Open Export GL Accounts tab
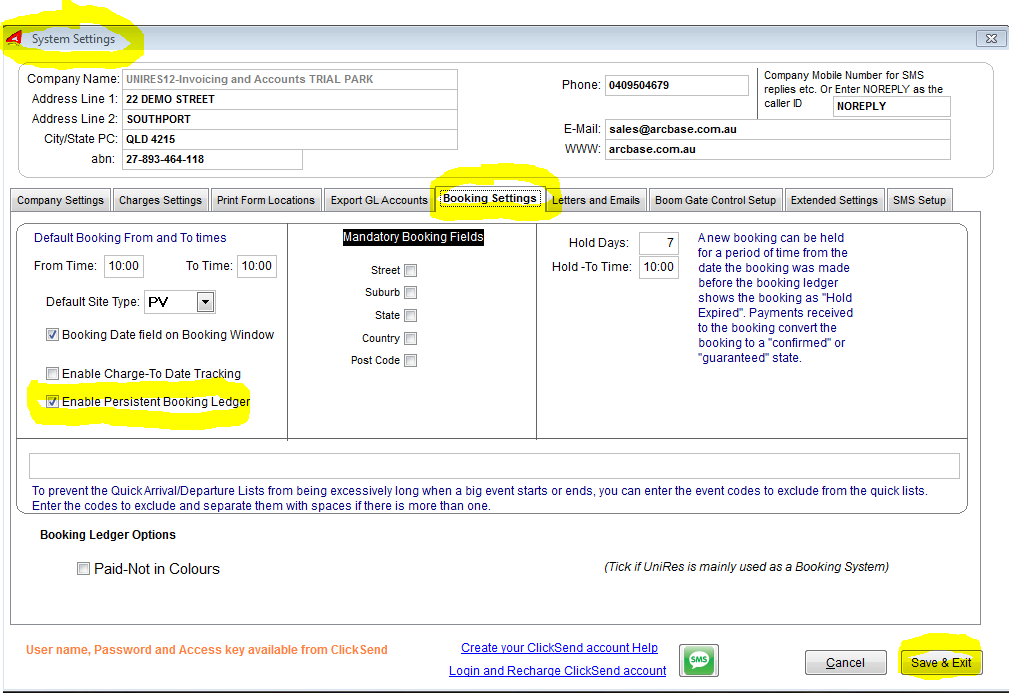 pyautogui.click(x=379, y=200)
